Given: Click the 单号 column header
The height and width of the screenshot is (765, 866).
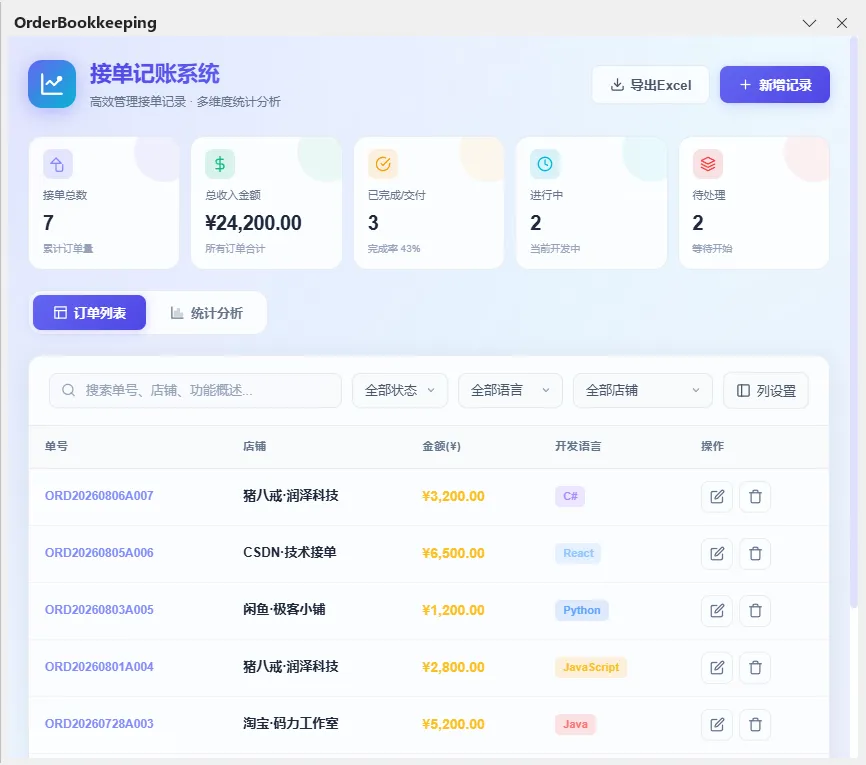Looking at the screenshot, I should coord(56,446).
